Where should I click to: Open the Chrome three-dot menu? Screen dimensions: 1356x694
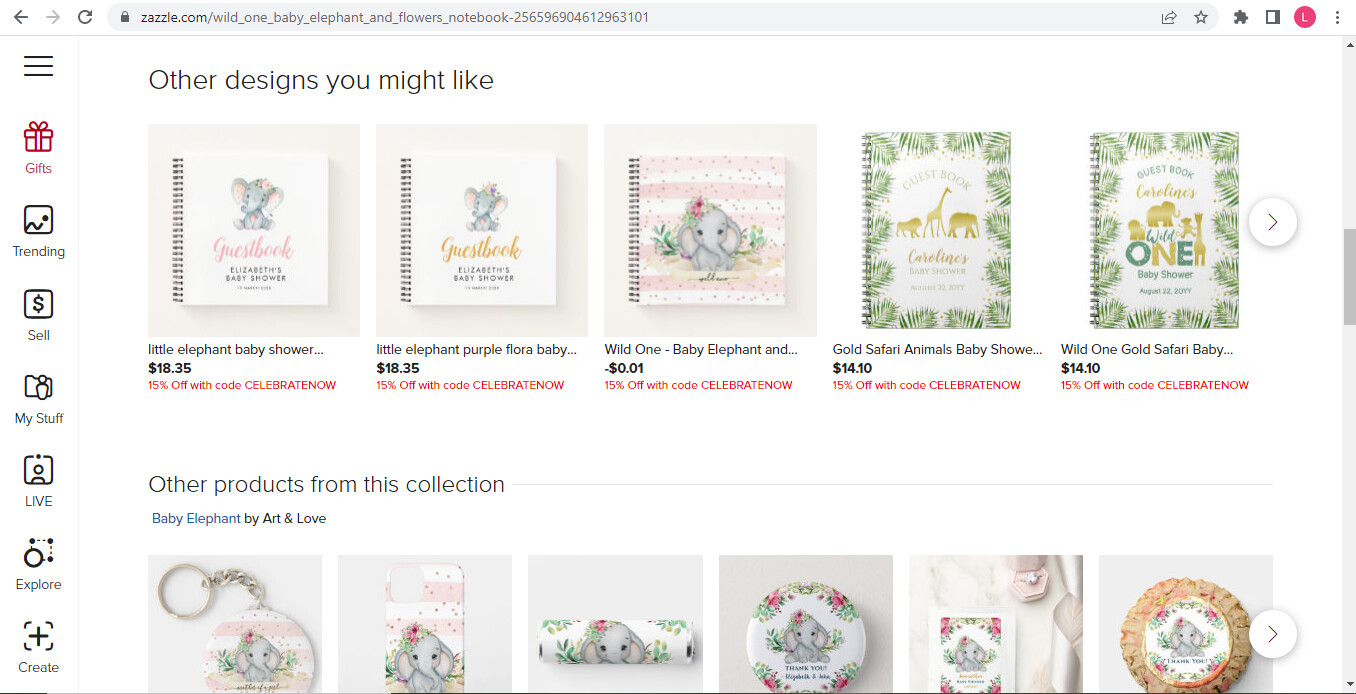tap(1337, 17)
